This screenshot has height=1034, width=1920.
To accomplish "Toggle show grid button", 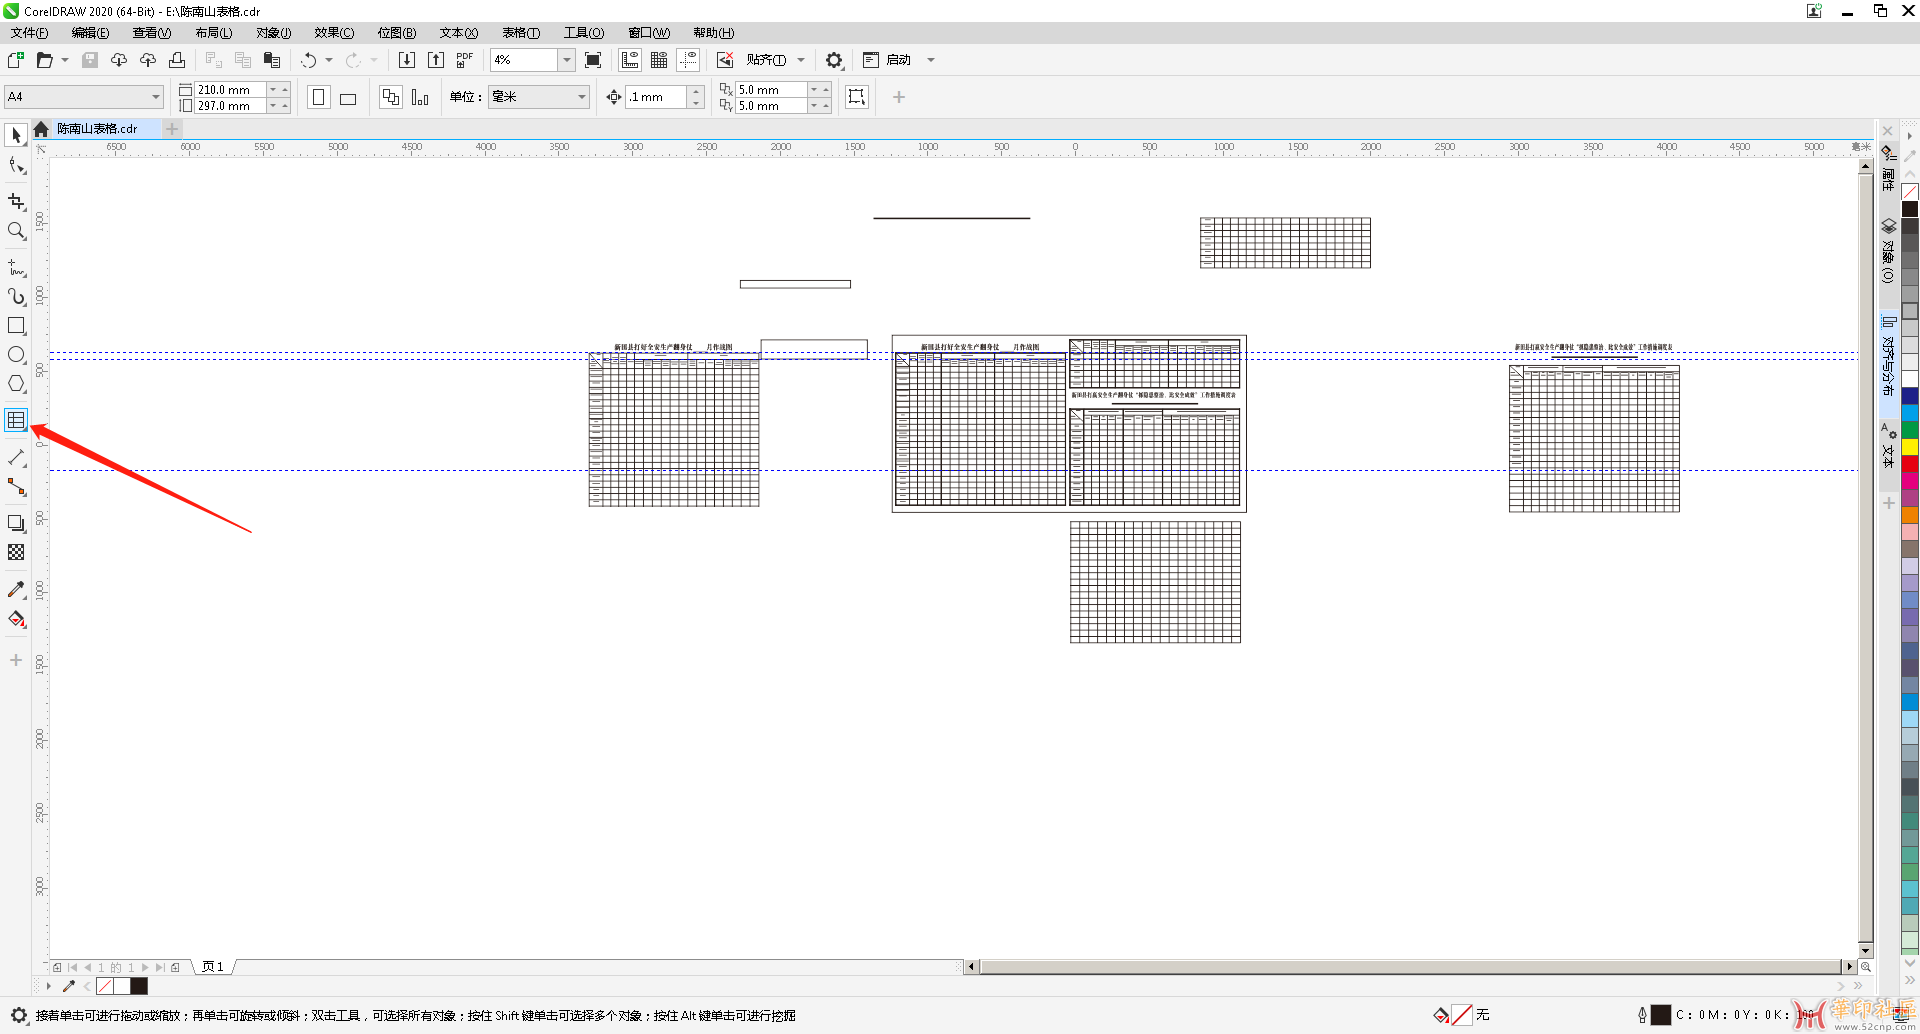I will (659, 60).
